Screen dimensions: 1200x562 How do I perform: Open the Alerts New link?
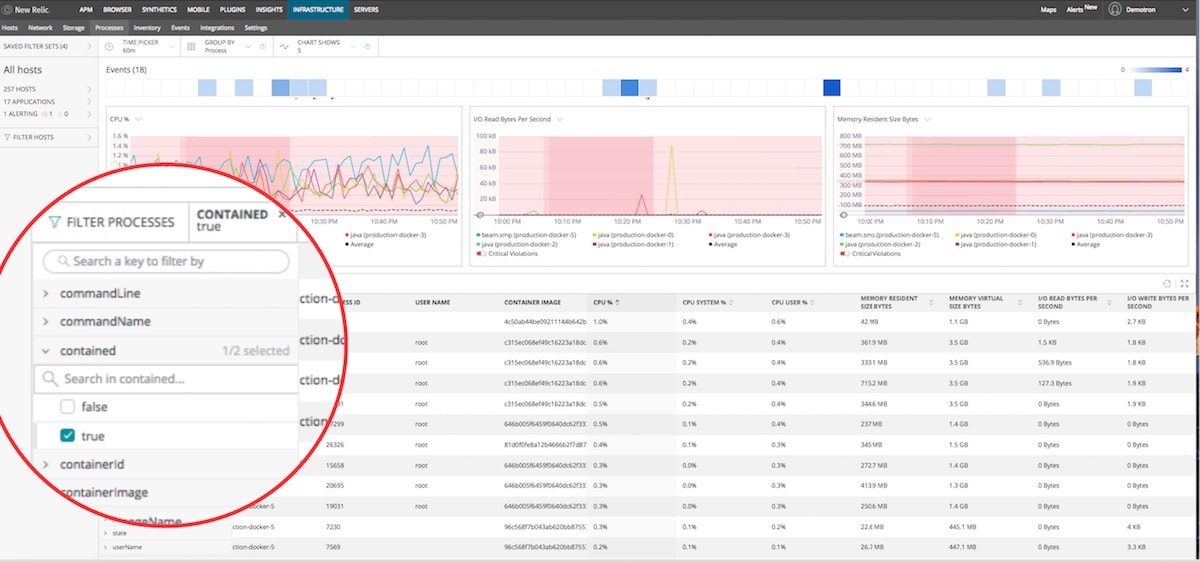(1084, 8)
